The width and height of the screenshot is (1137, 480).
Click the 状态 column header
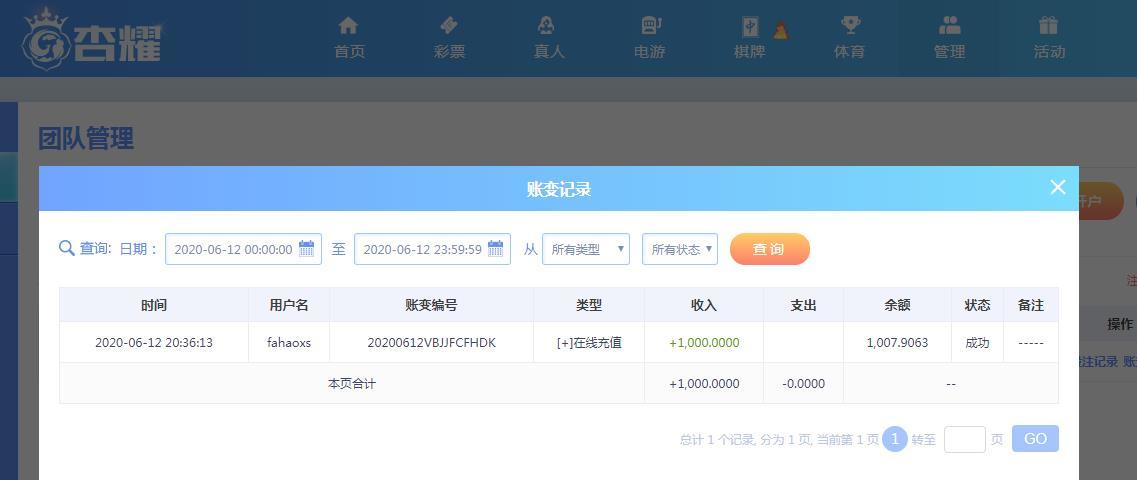(x=977, y=305)
